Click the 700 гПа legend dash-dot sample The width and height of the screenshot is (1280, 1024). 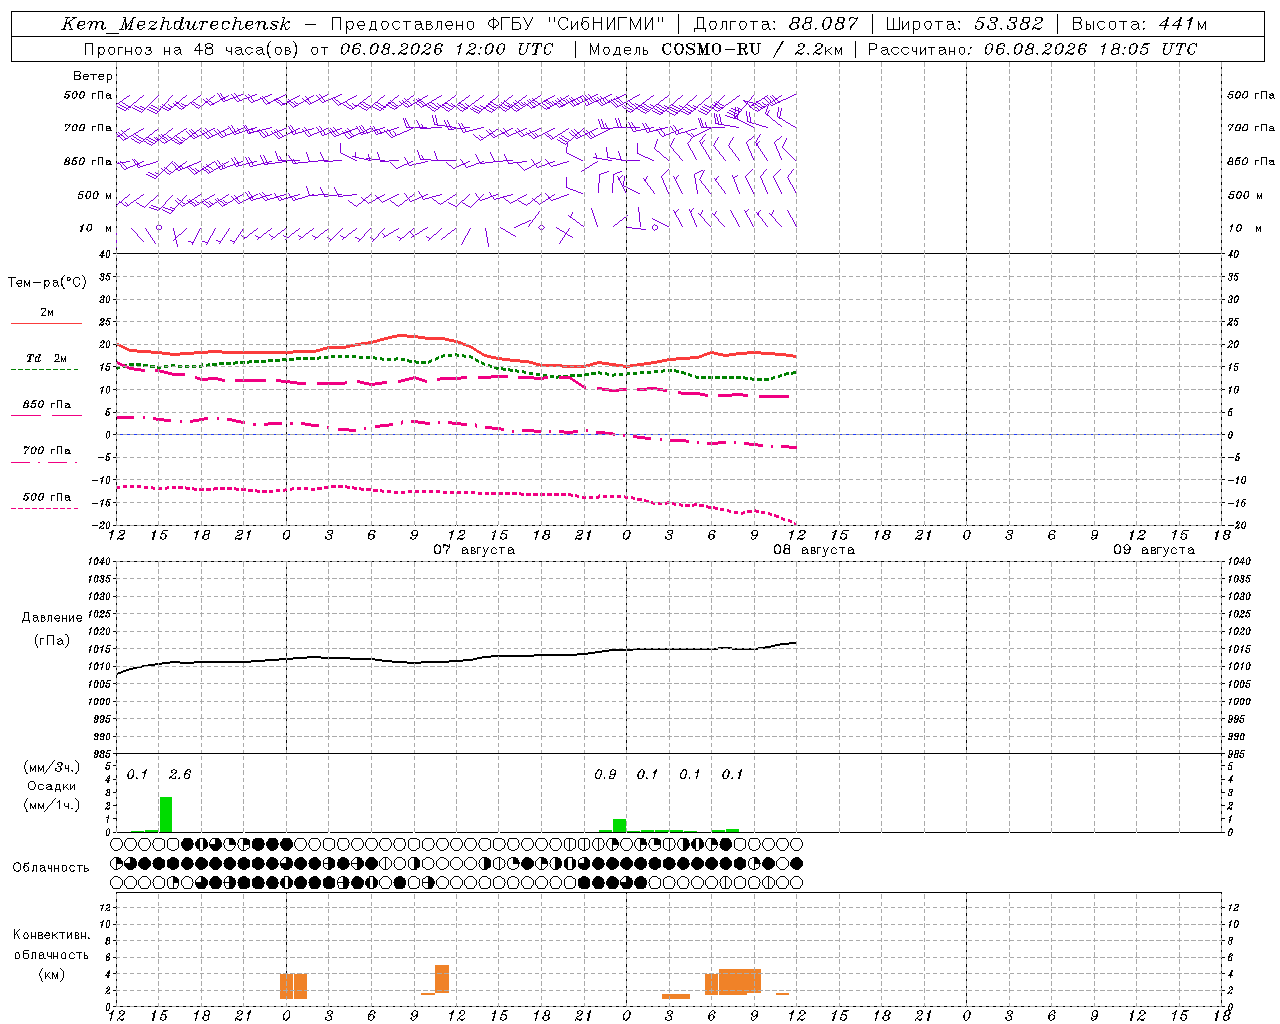44,462
